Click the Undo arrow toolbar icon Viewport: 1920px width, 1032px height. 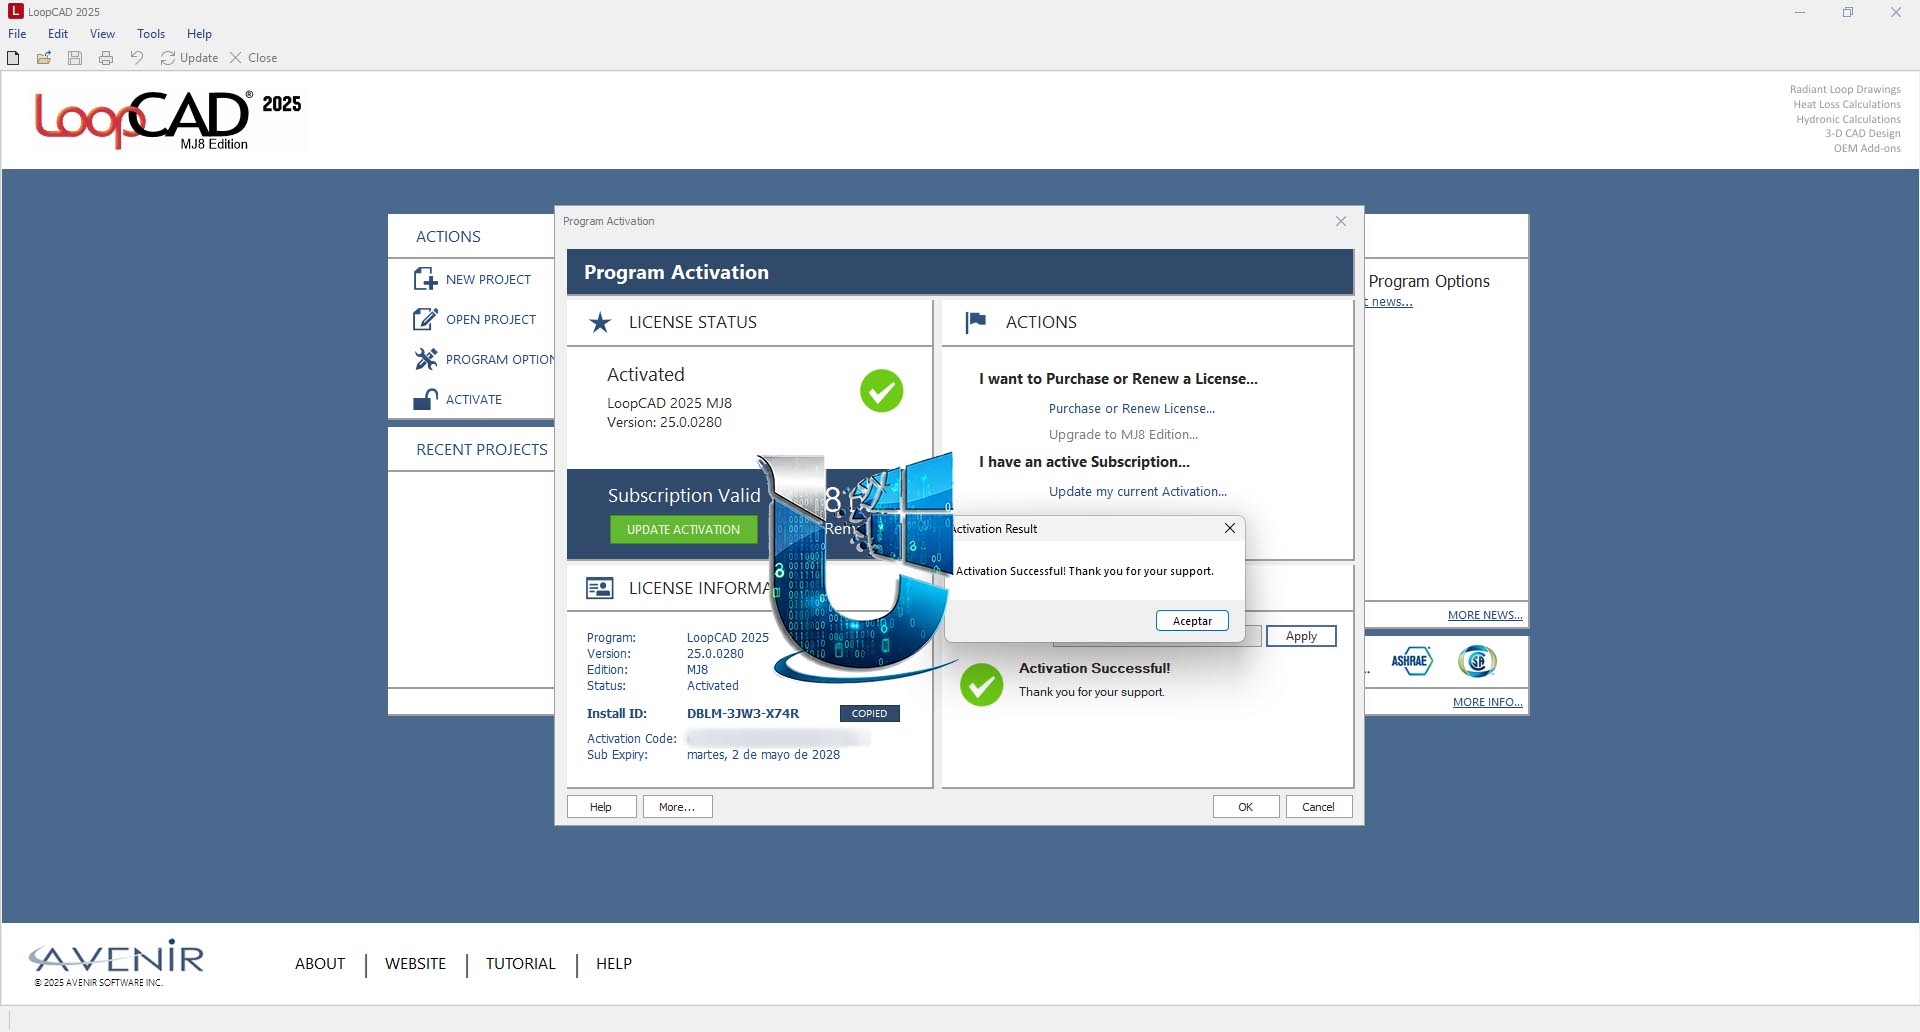137,58
